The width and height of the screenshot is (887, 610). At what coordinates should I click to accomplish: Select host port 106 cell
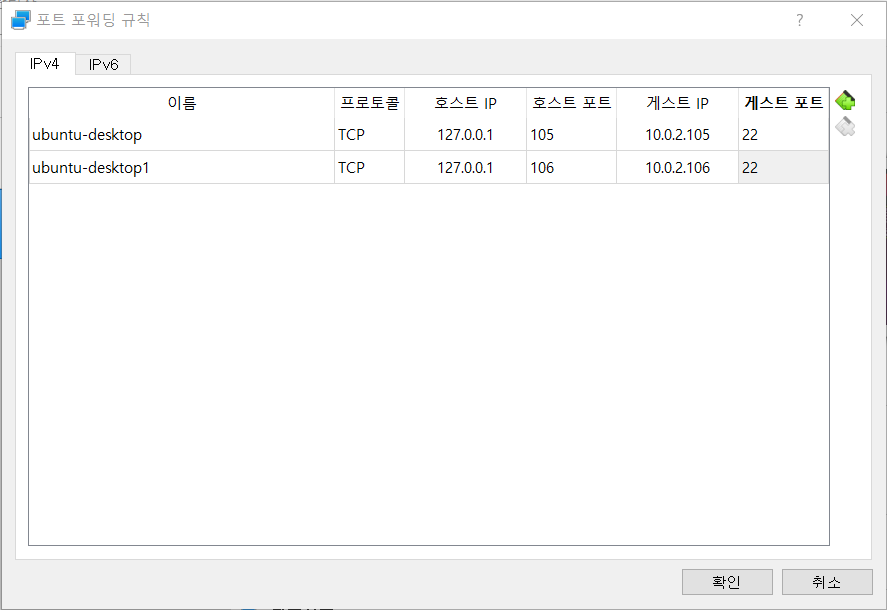point(571,167)
